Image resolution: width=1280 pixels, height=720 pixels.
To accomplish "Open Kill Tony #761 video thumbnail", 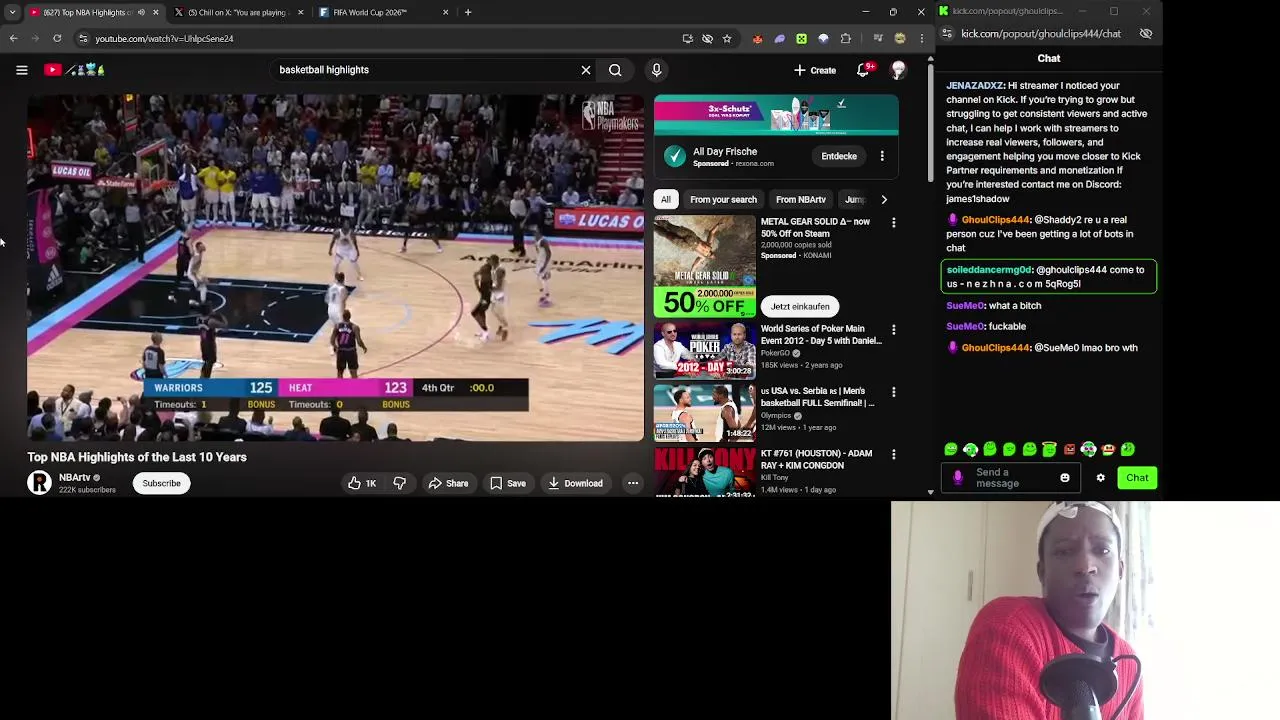I will point(705,471).
